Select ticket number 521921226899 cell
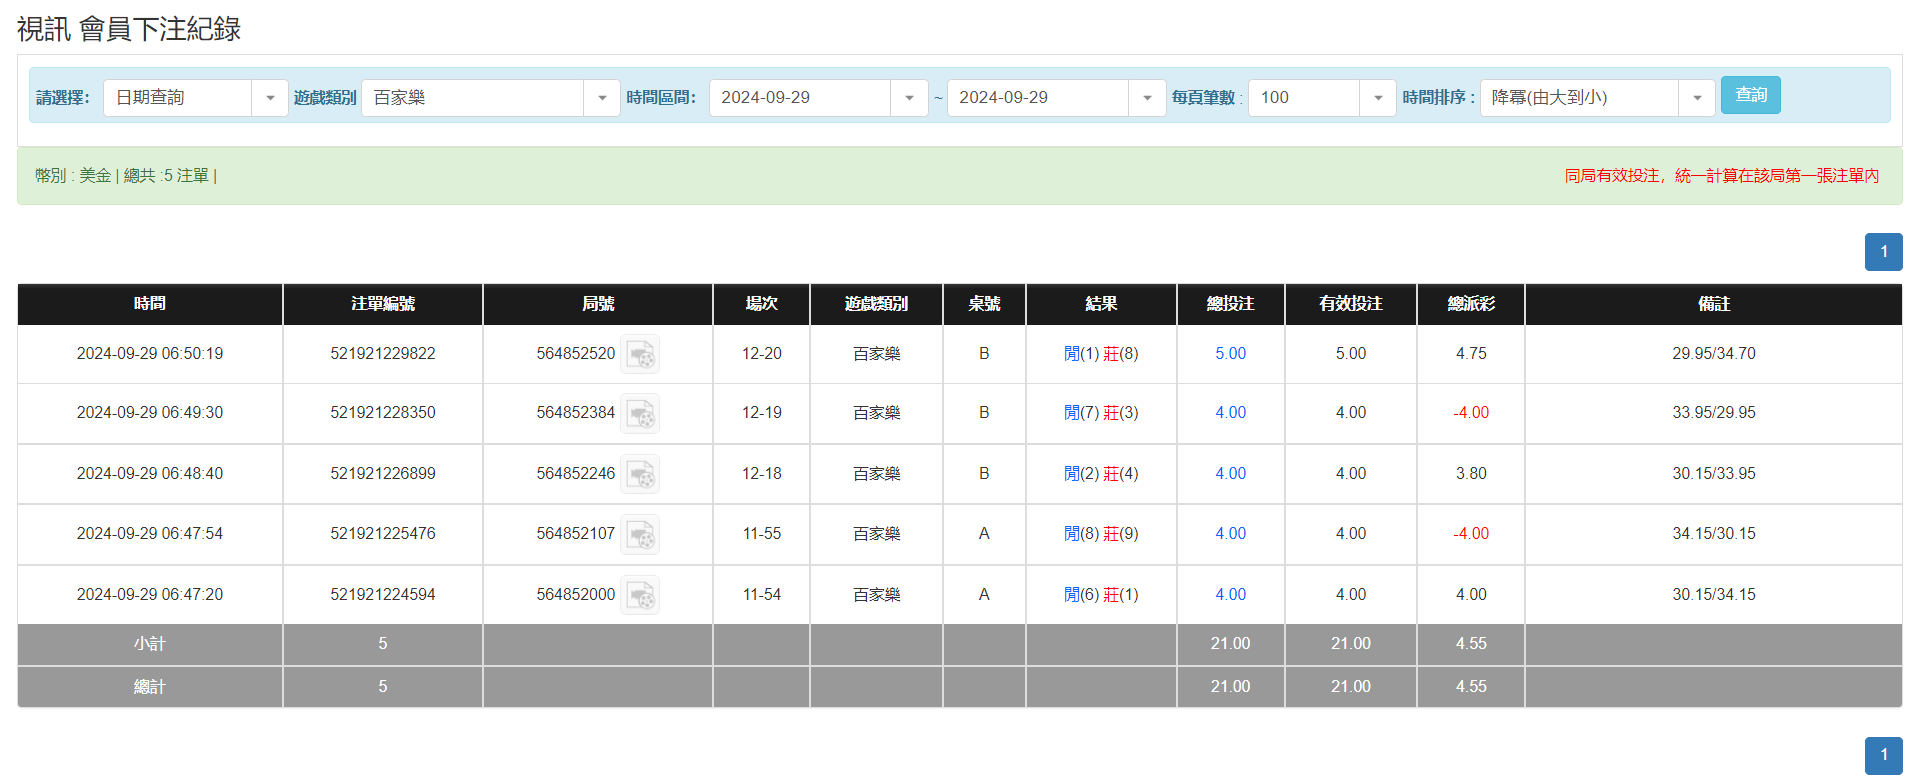This screenshot has width=1918, height=784. 383,474
